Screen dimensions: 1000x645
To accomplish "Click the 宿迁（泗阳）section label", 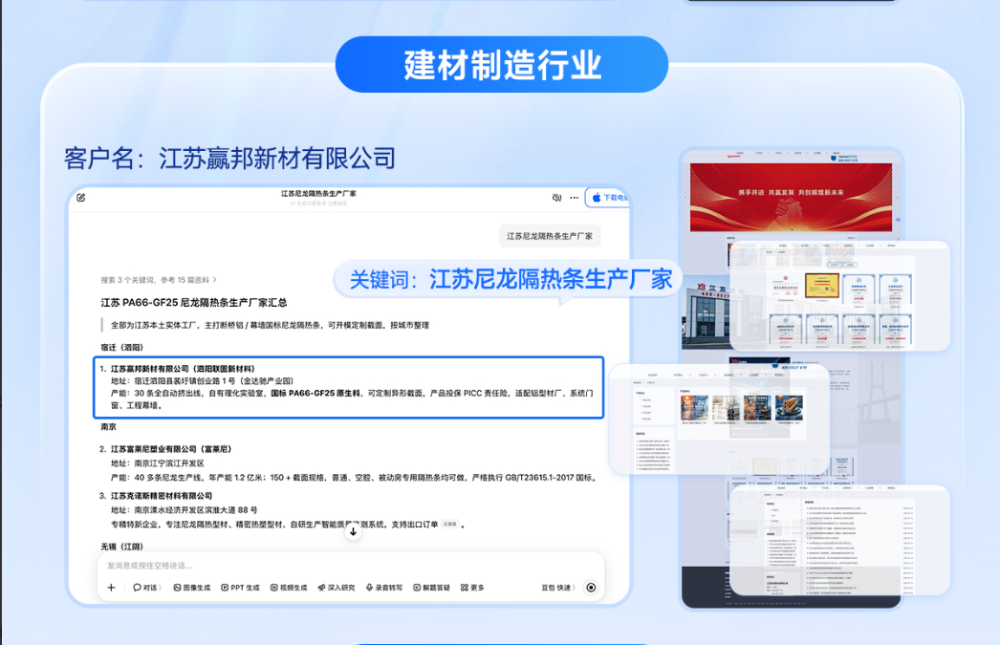I will click(122, 348).
